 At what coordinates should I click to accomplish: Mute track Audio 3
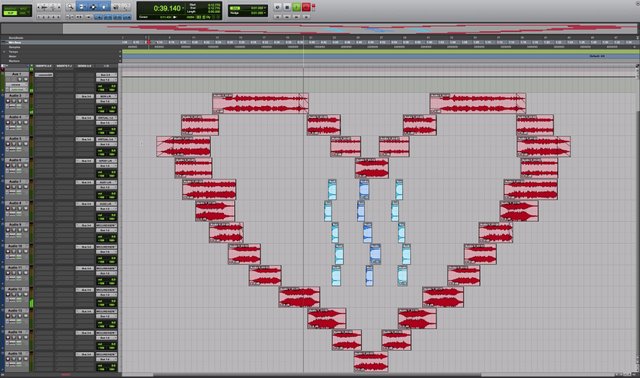click(x=25, y=100)
